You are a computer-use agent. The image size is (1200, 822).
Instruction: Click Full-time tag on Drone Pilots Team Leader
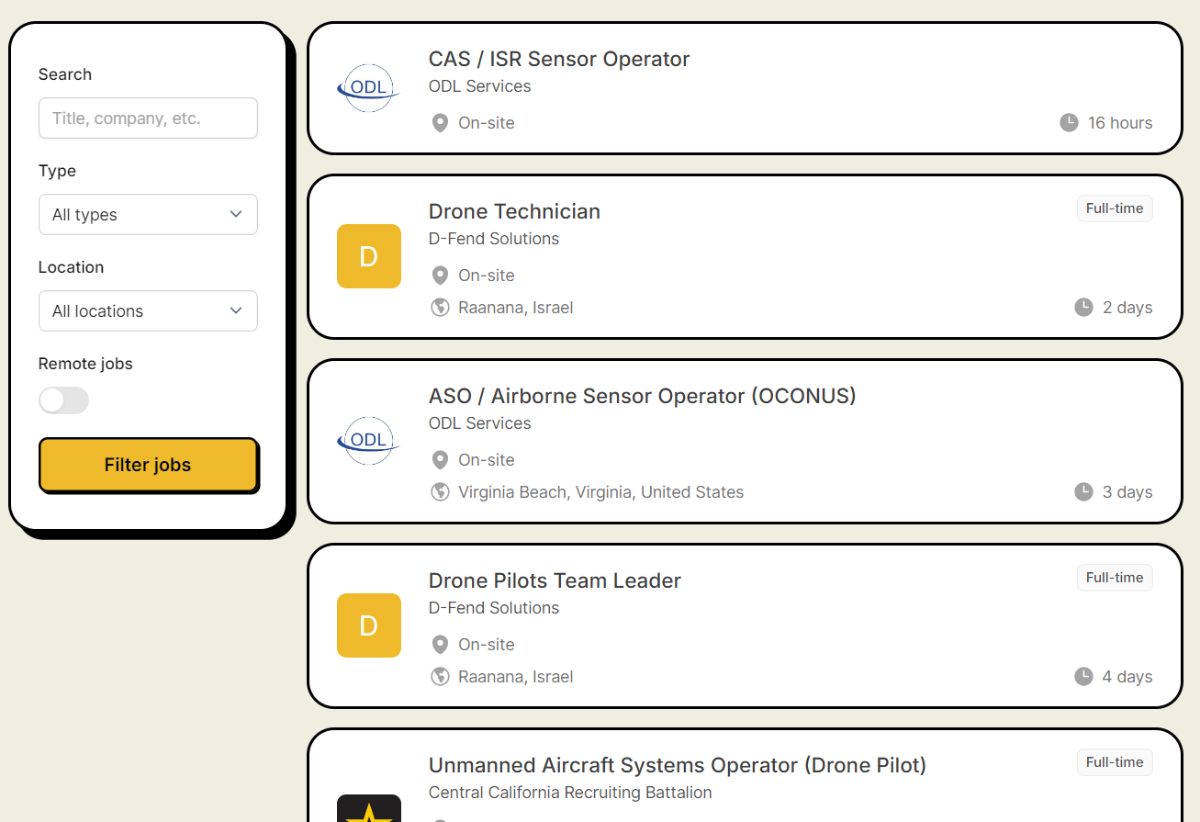(1114, 577)
